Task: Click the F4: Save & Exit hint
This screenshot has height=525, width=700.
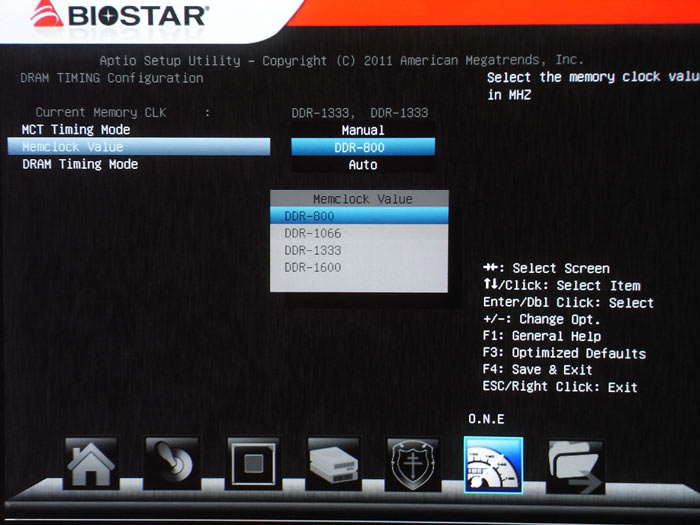Action: tap(538, 370)
